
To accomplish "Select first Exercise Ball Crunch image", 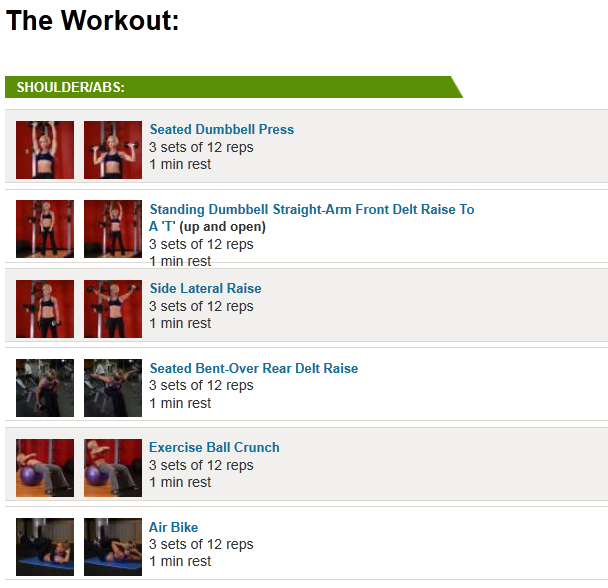I will pyautogui.click(x=45, y=468).
